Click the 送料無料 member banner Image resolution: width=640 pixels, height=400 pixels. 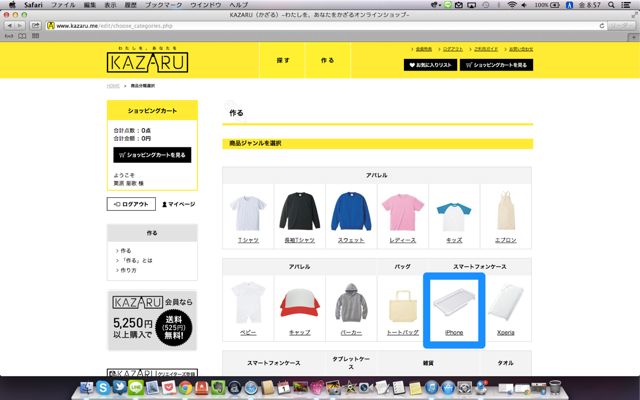pos(152,321)
